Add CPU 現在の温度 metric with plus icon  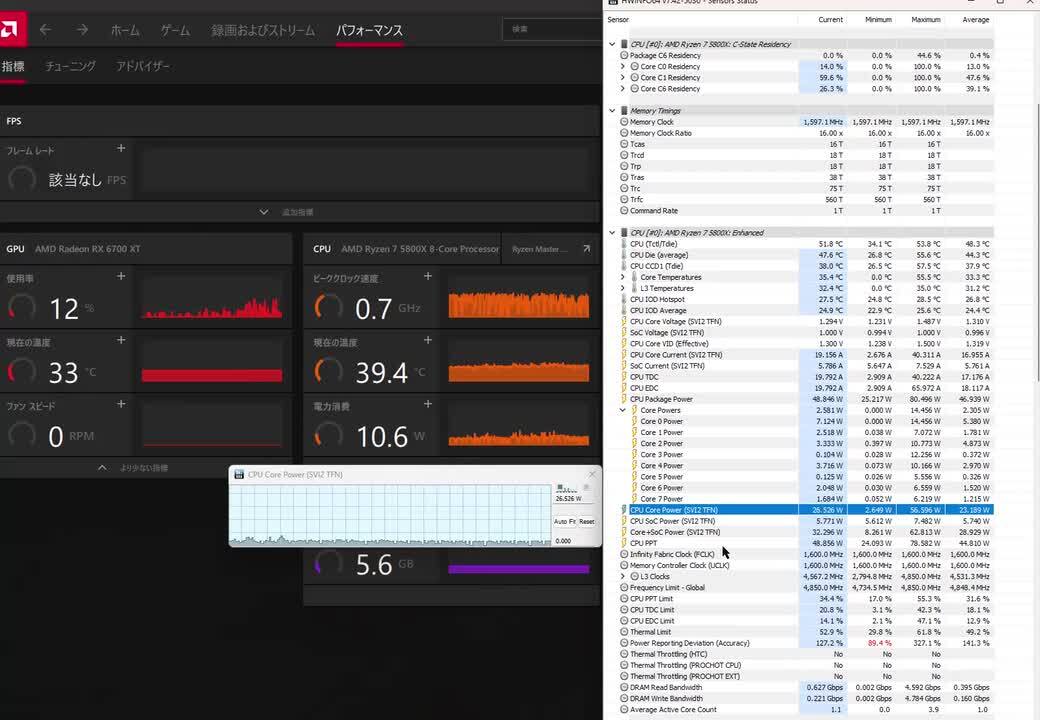click(428, 340)
